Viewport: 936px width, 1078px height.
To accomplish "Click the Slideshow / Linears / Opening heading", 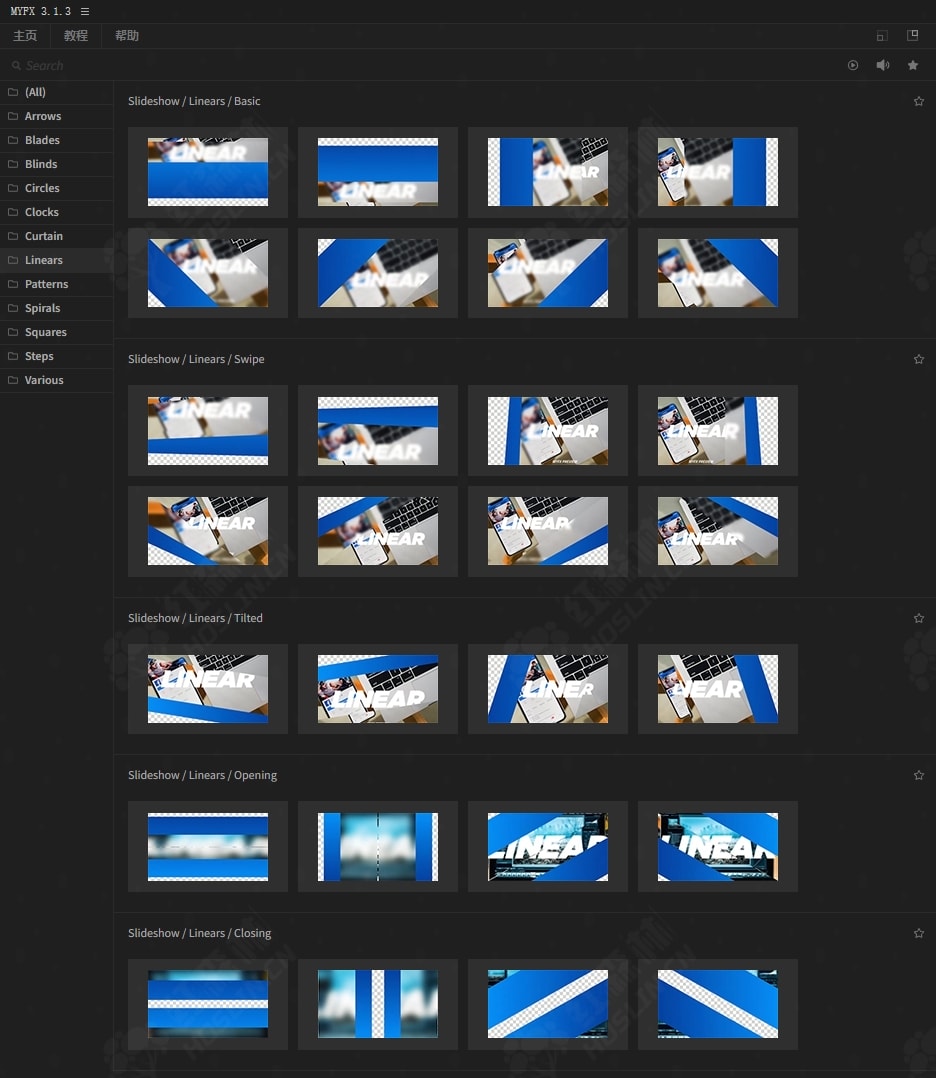I will pos(202,775).
